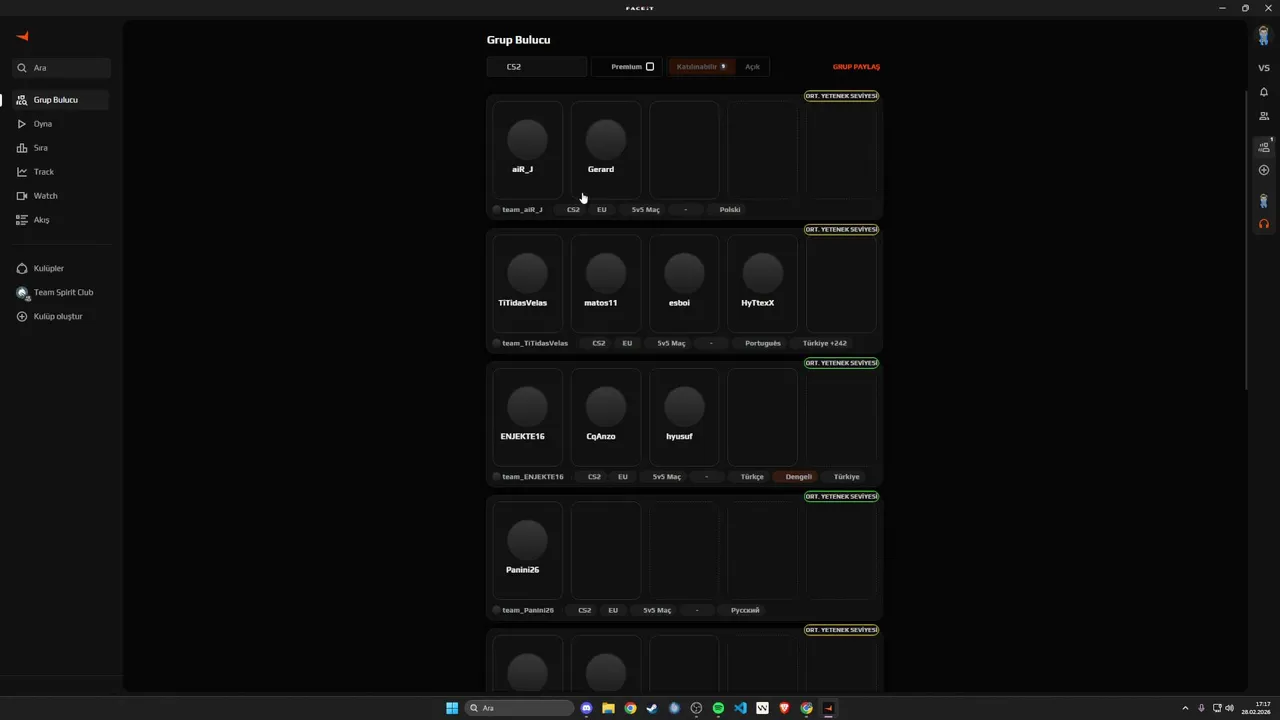Click the VS icon in right sidebar
Viewport: 1280px width, 720px height.
click(x=1264, y=68)
